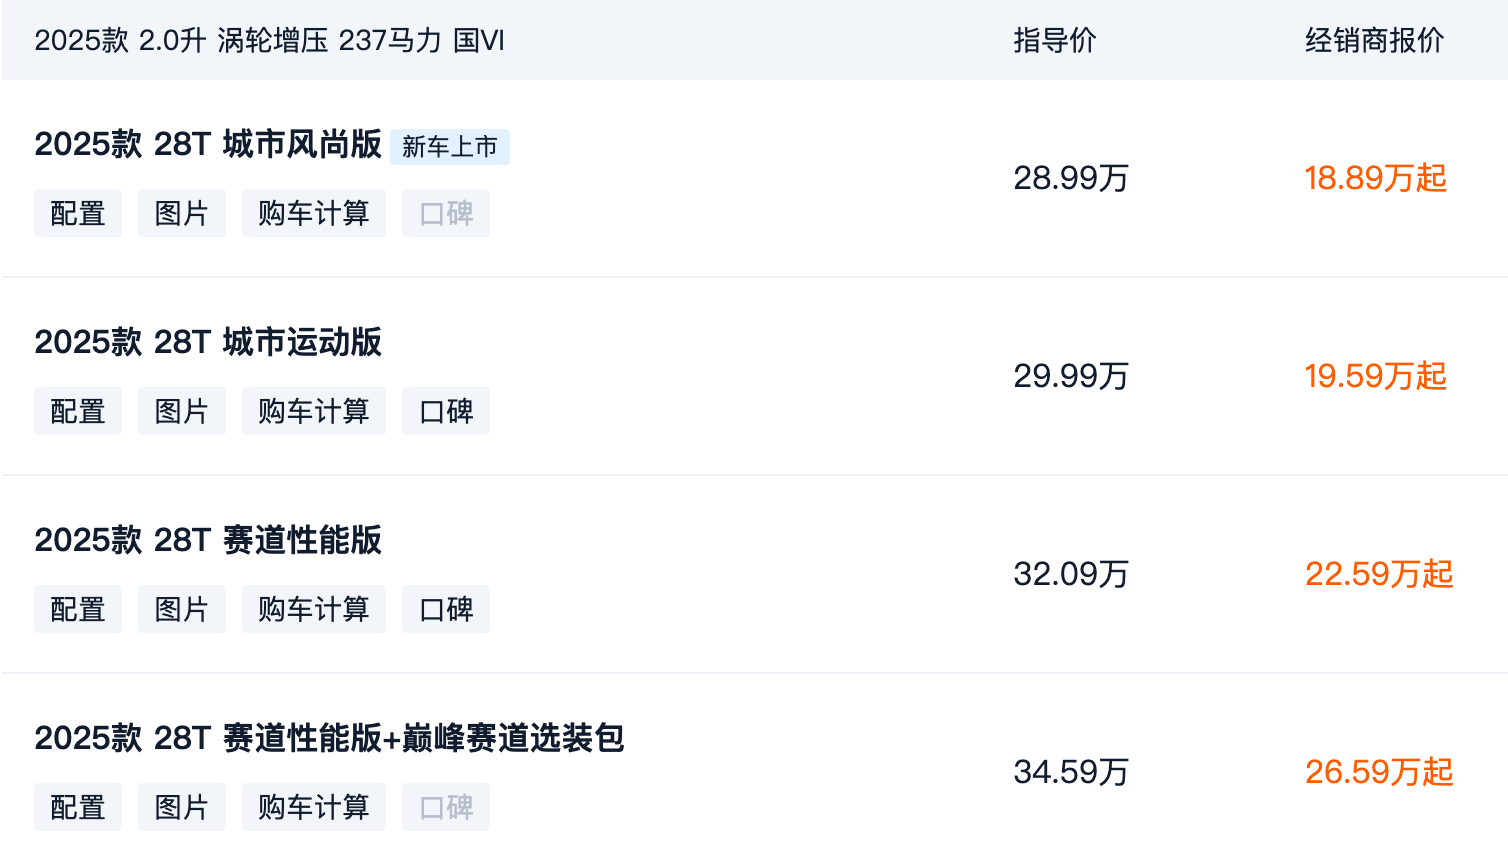
Task: Open 购车计算 for 28T 城市运动版
Action: [x=314, y=411]
